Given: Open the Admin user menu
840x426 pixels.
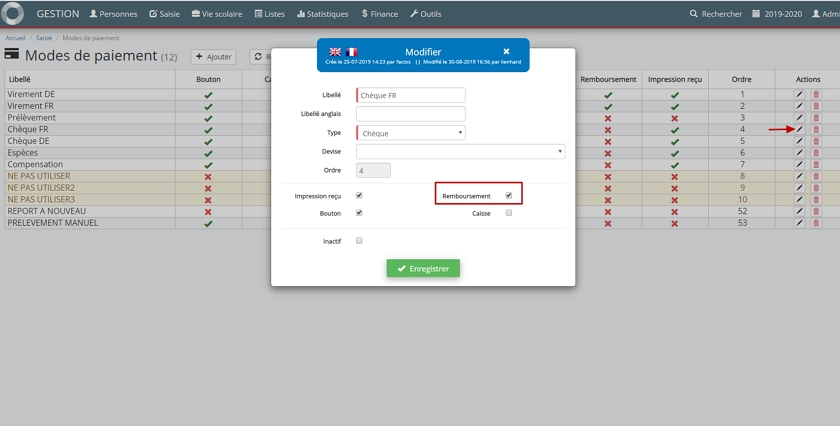Looking at the screenshot, I should coord(826,14).
